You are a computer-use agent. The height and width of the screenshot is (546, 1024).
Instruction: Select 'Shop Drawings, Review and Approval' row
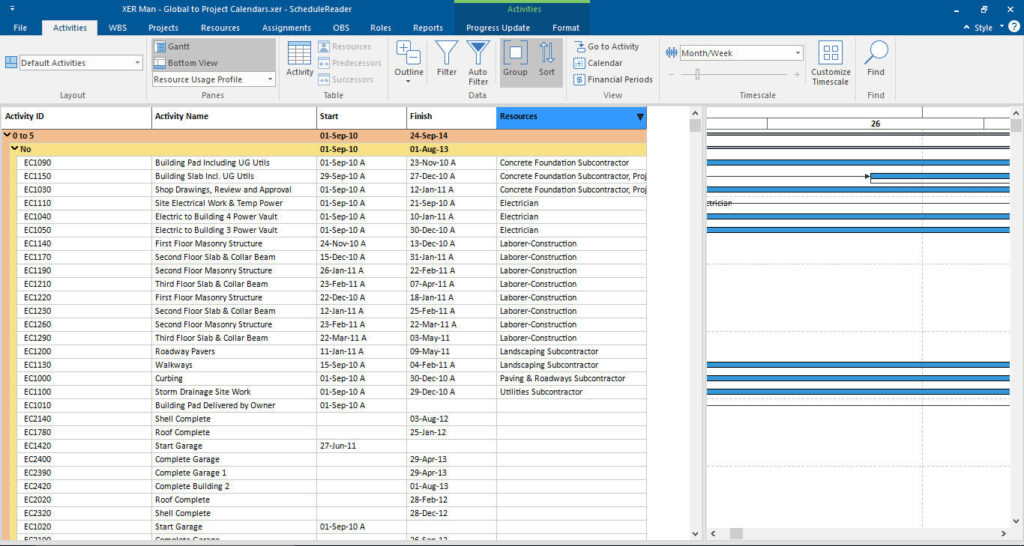(332, 189)
